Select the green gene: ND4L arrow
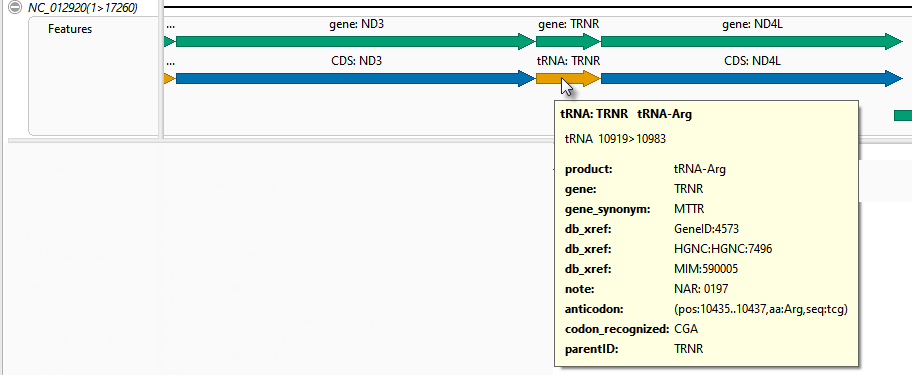The width and height of the screenshot is (912, 375). coord(752,41)
